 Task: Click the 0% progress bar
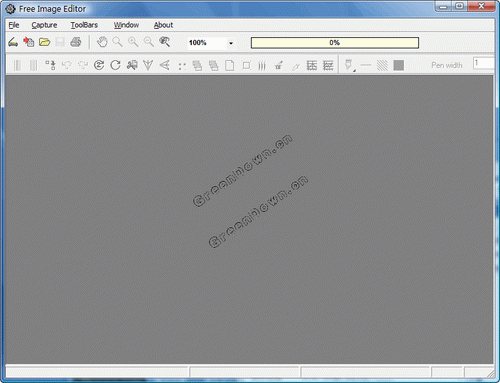coord(335,43)
